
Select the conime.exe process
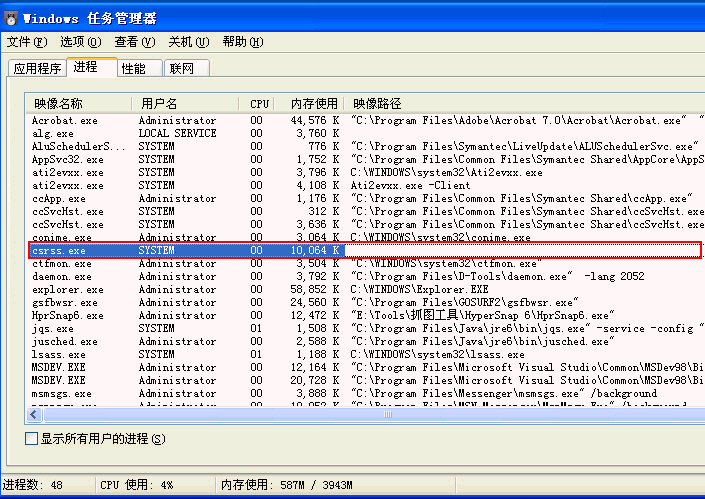(x=366, y=237)
